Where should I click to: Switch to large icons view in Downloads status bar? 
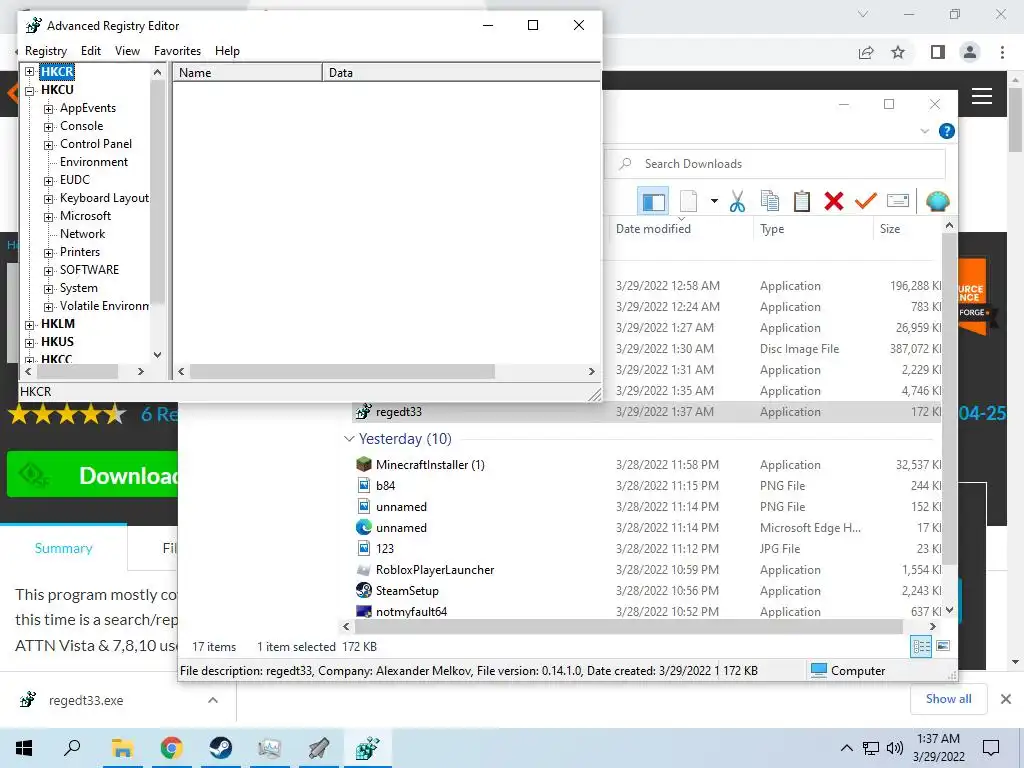943,646
